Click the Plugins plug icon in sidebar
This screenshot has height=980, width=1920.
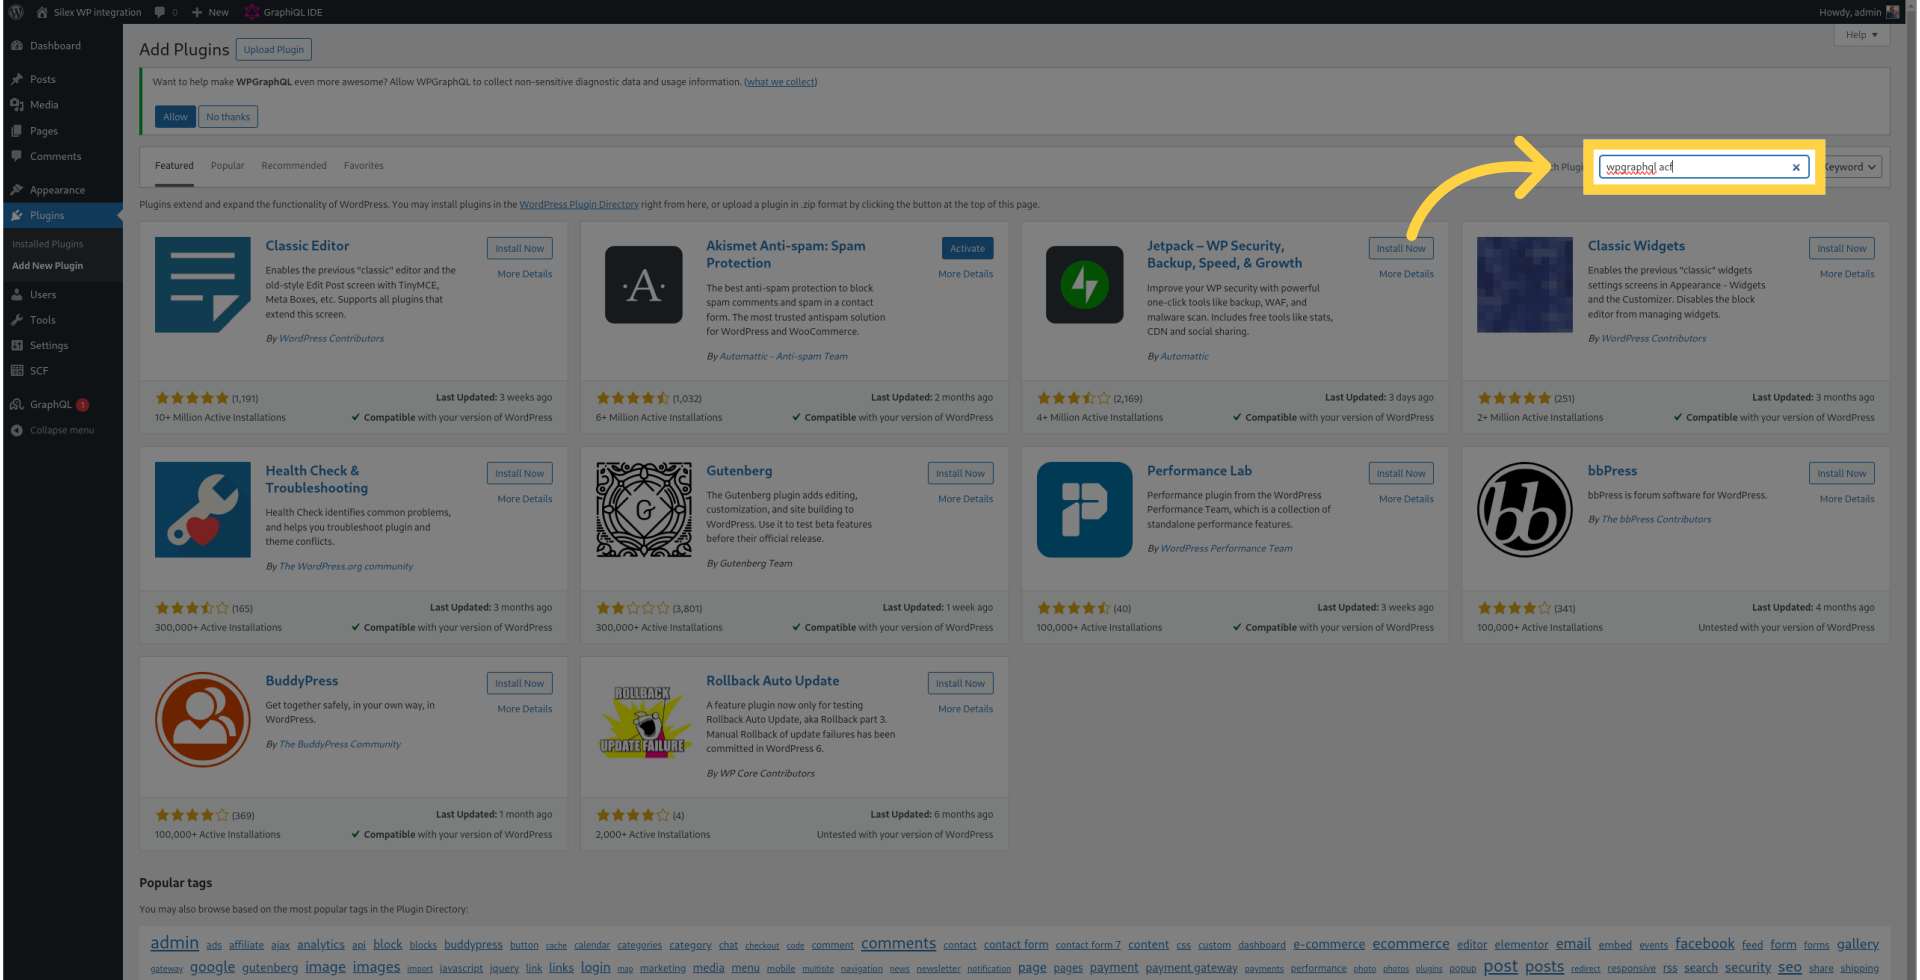point(17,215)
